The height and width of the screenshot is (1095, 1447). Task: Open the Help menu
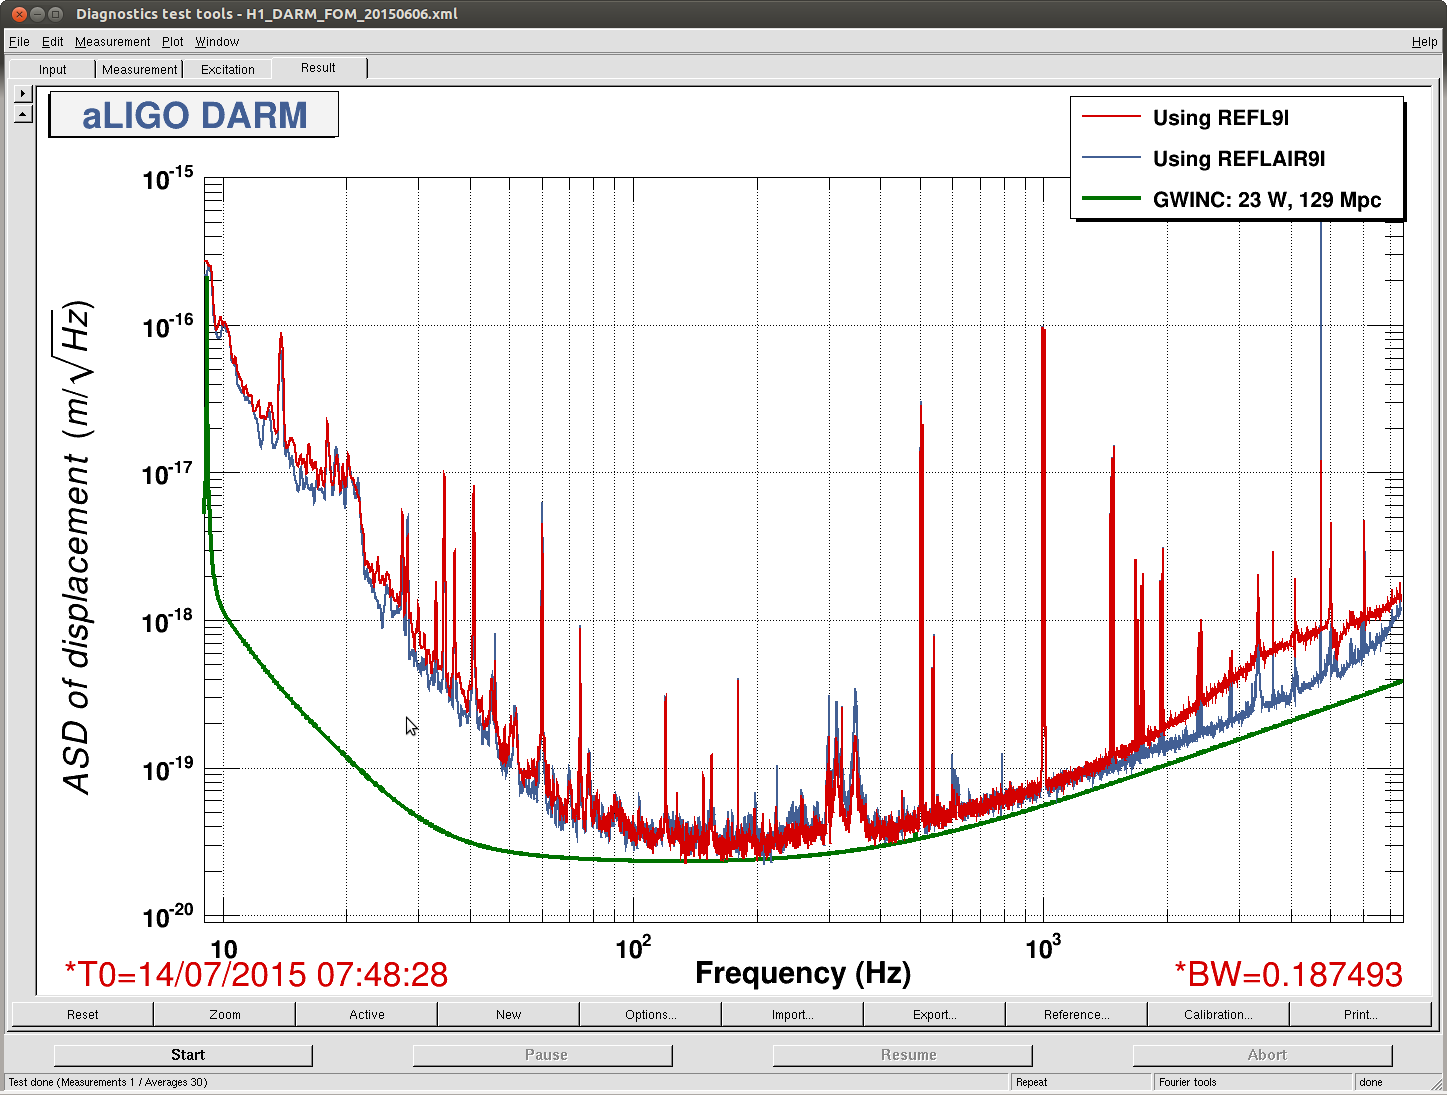(1424, 42)
